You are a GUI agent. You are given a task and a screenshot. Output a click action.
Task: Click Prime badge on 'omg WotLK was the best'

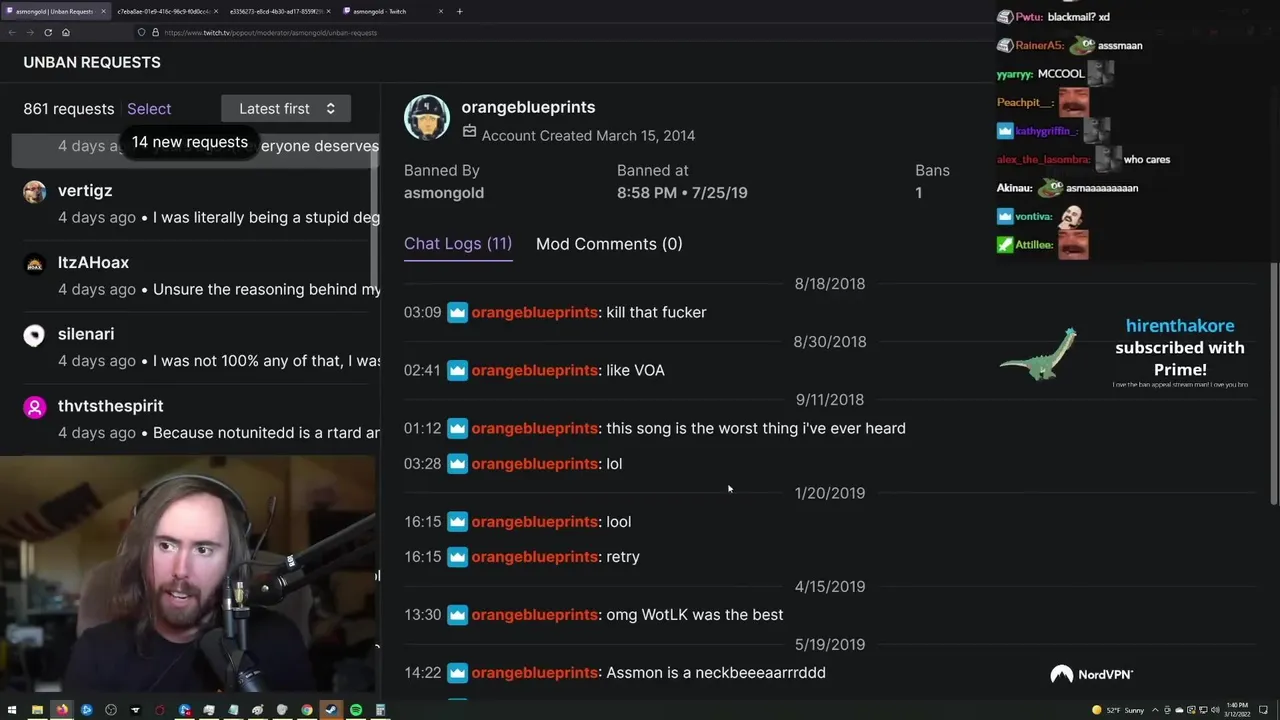click(457, 614)
